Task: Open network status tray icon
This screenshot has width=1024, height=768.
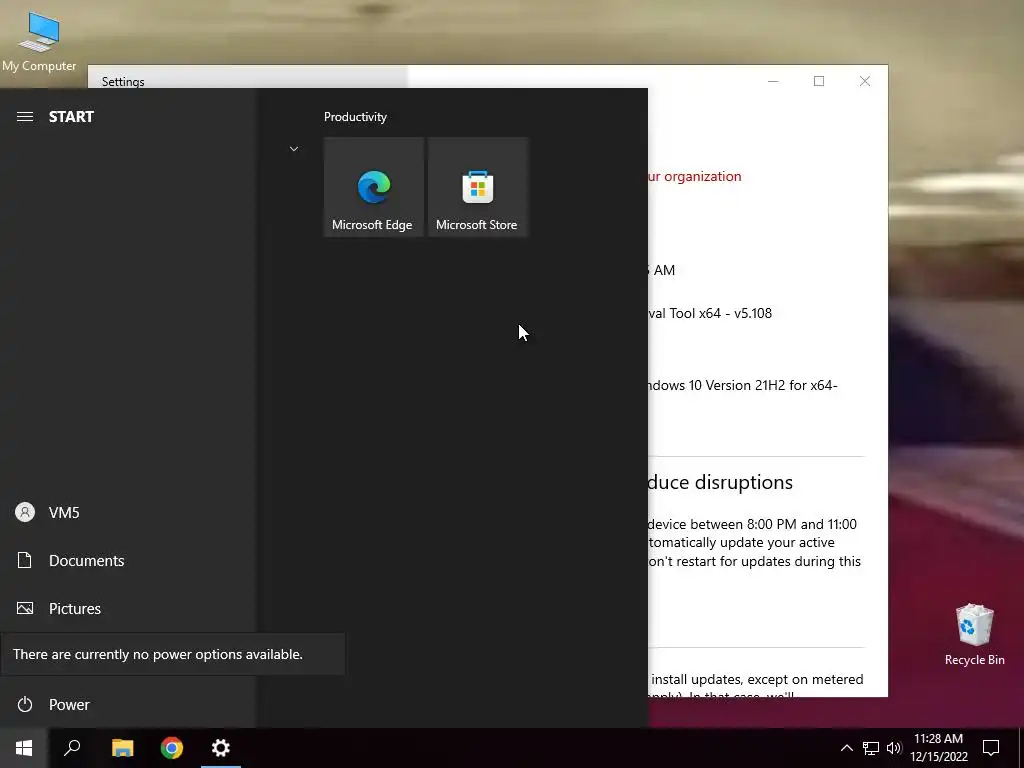Action: pyautogui.click(x=871, y=748)
